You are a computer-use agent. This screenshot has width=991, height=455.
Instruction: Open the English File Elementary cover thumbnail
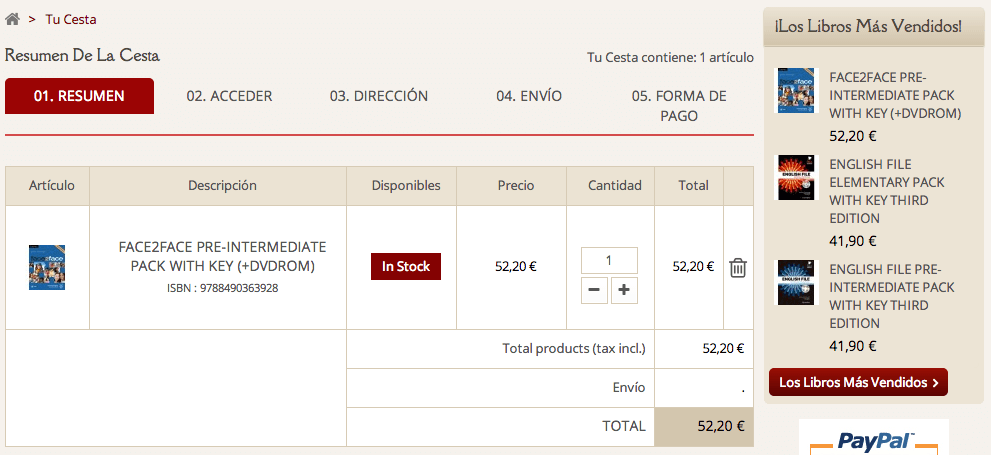pos(796,178)
